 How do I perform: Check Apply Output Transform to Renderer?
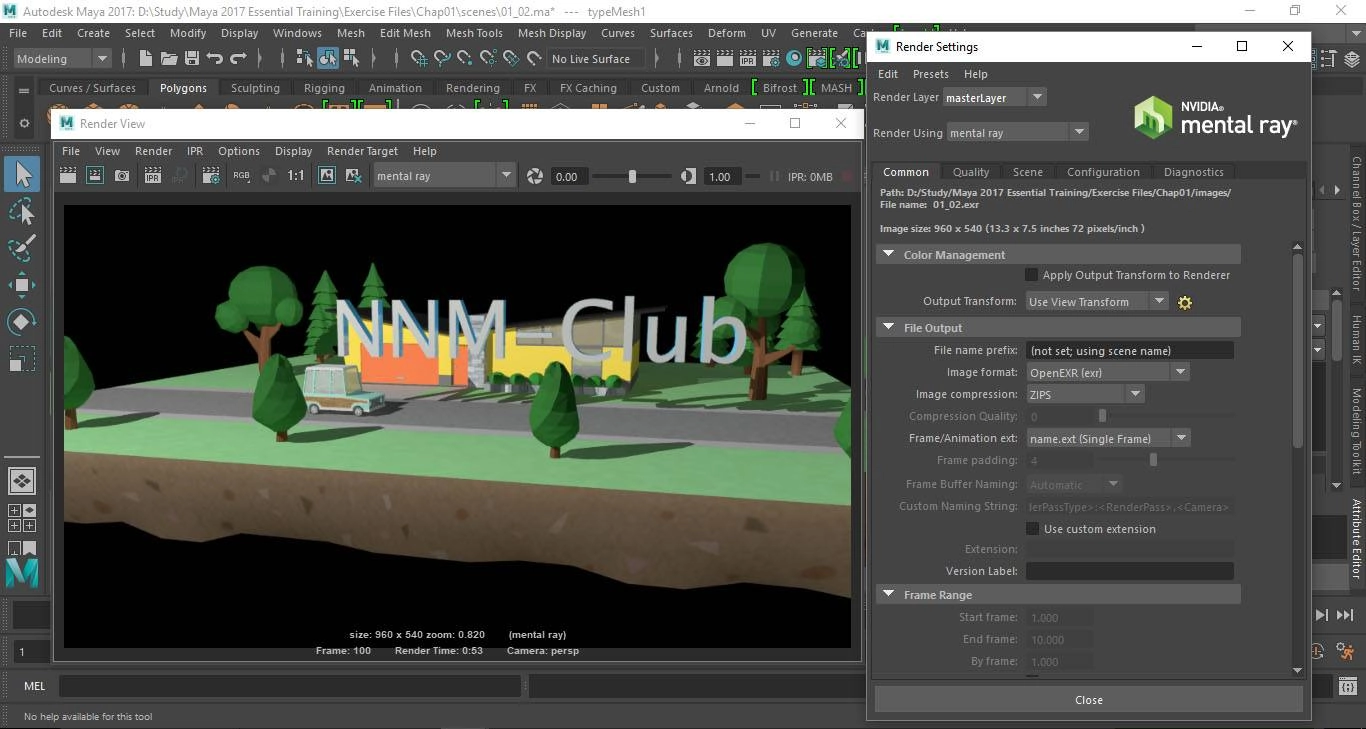1032,275
